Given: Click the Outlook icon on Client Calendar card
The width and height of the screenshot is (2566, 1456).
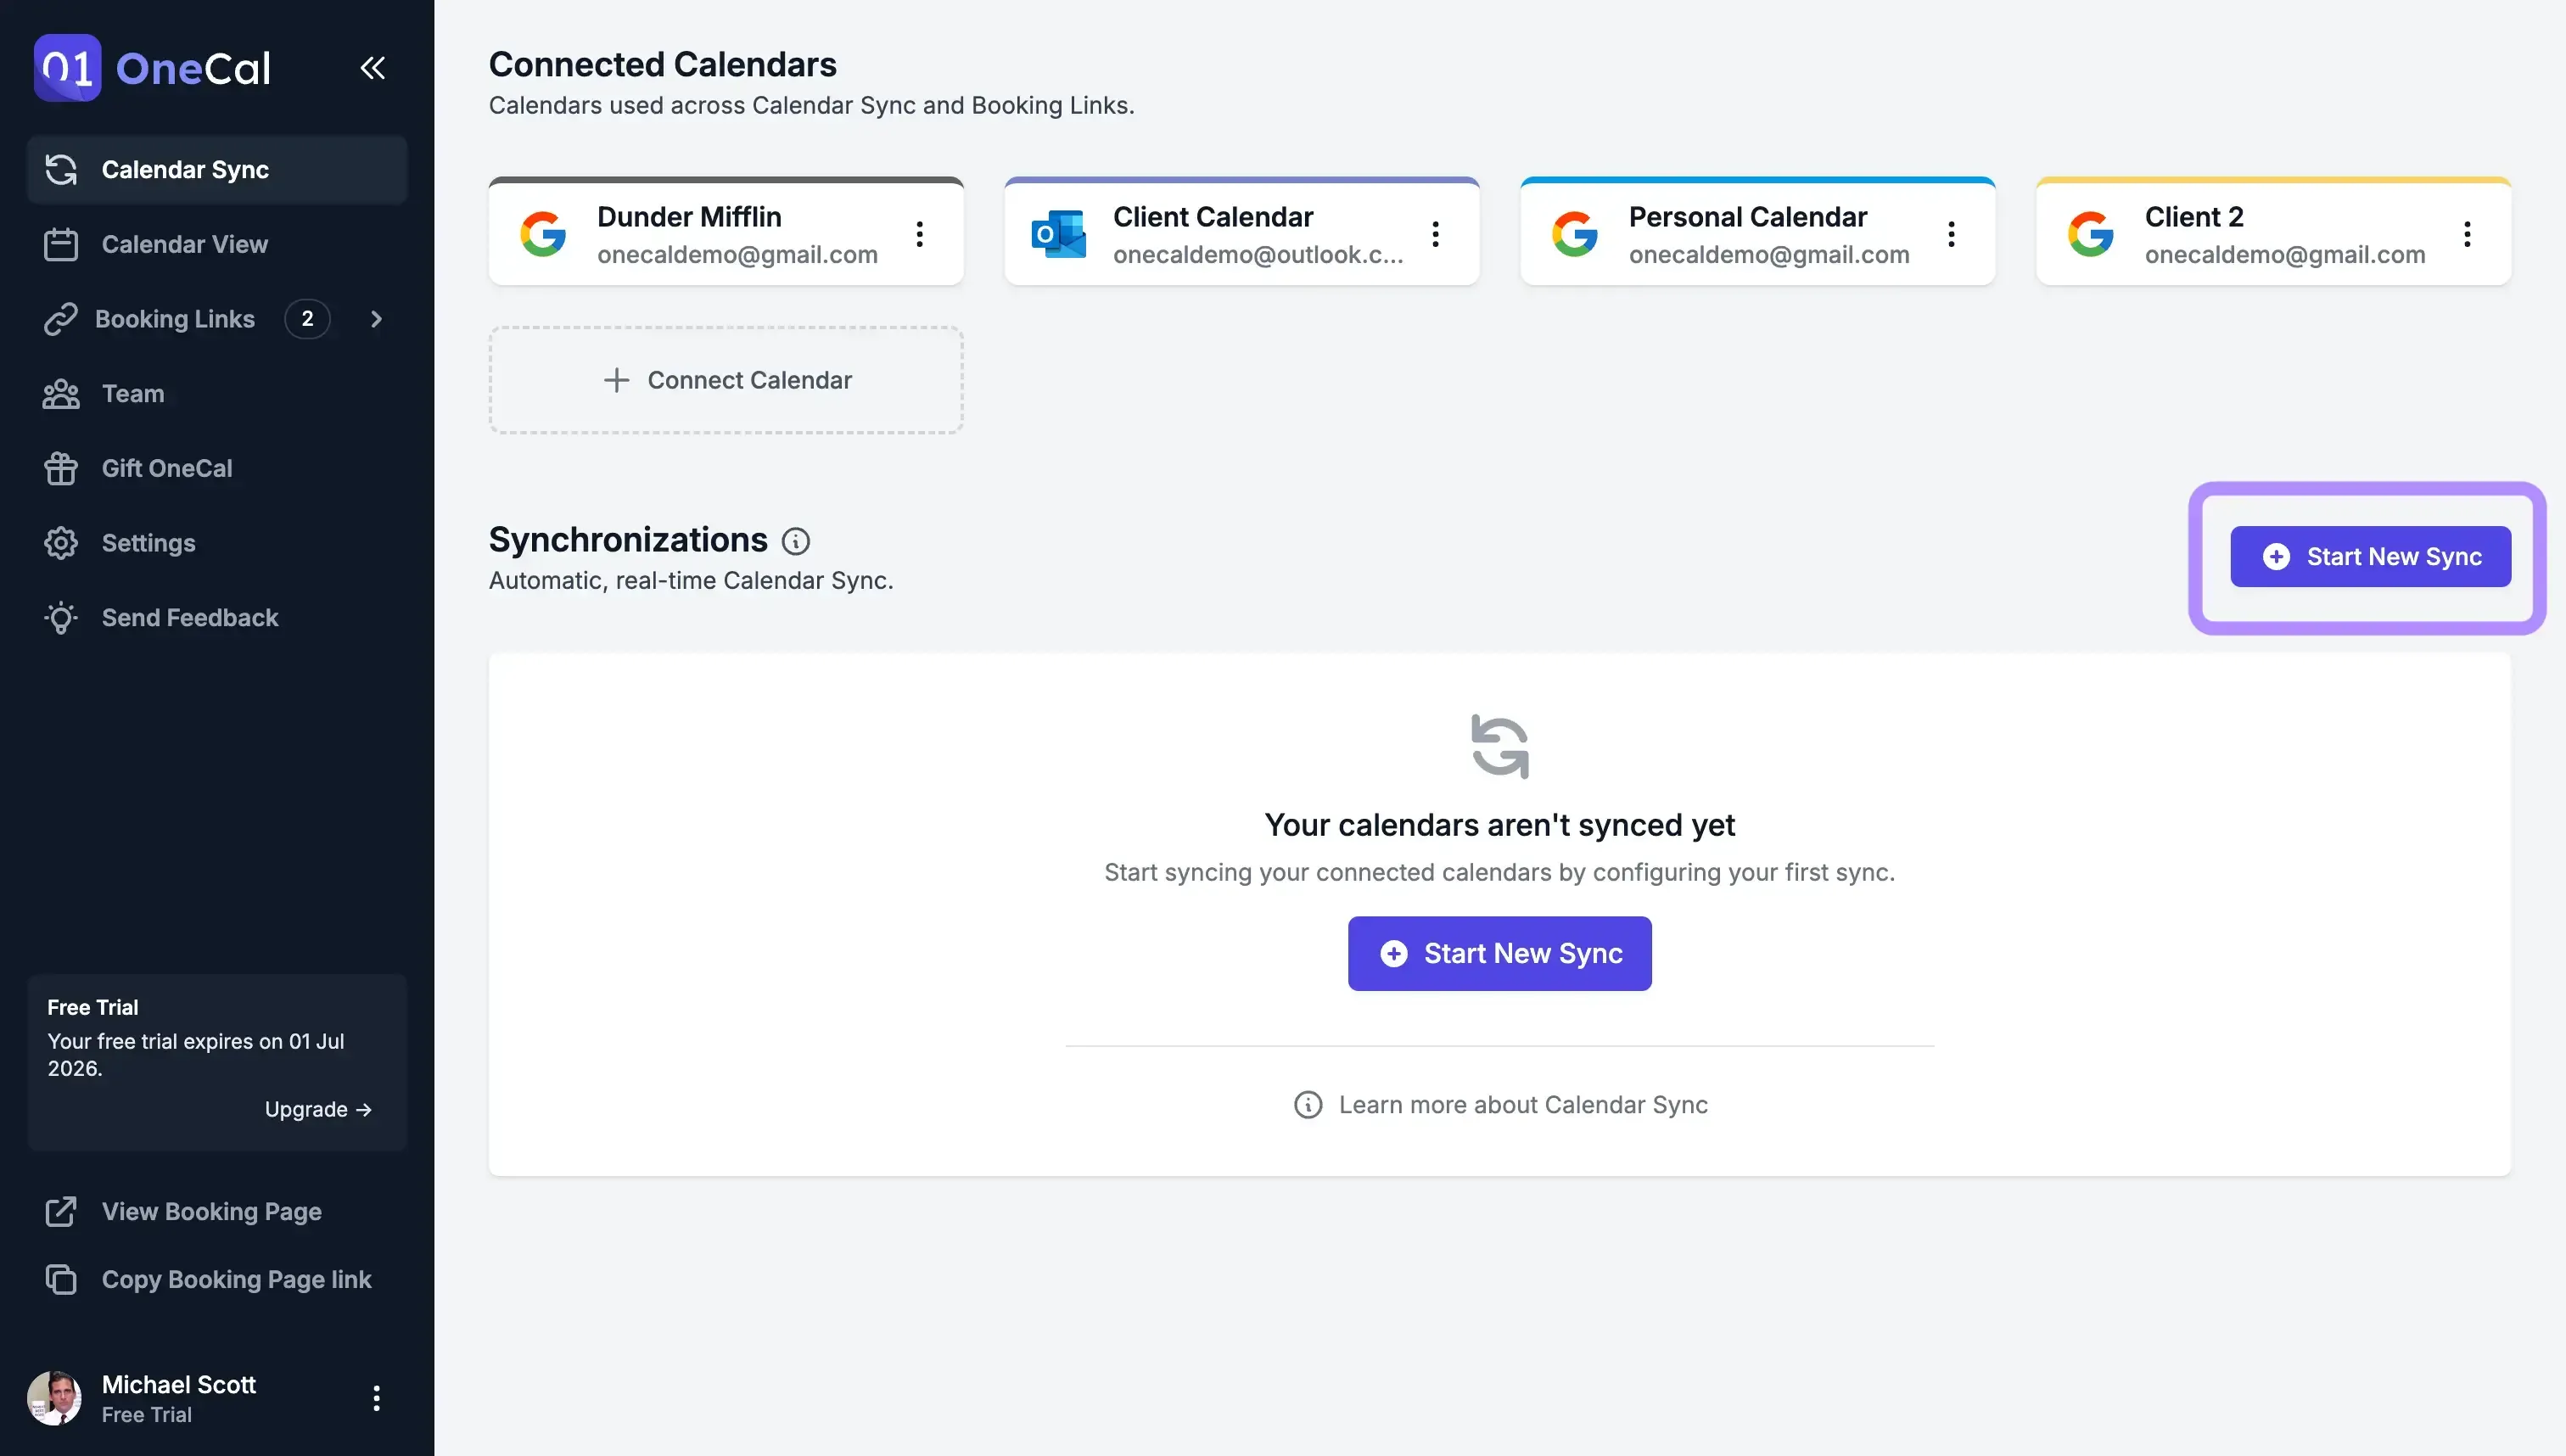Looking at the screenshot, I should (1059, 233).
